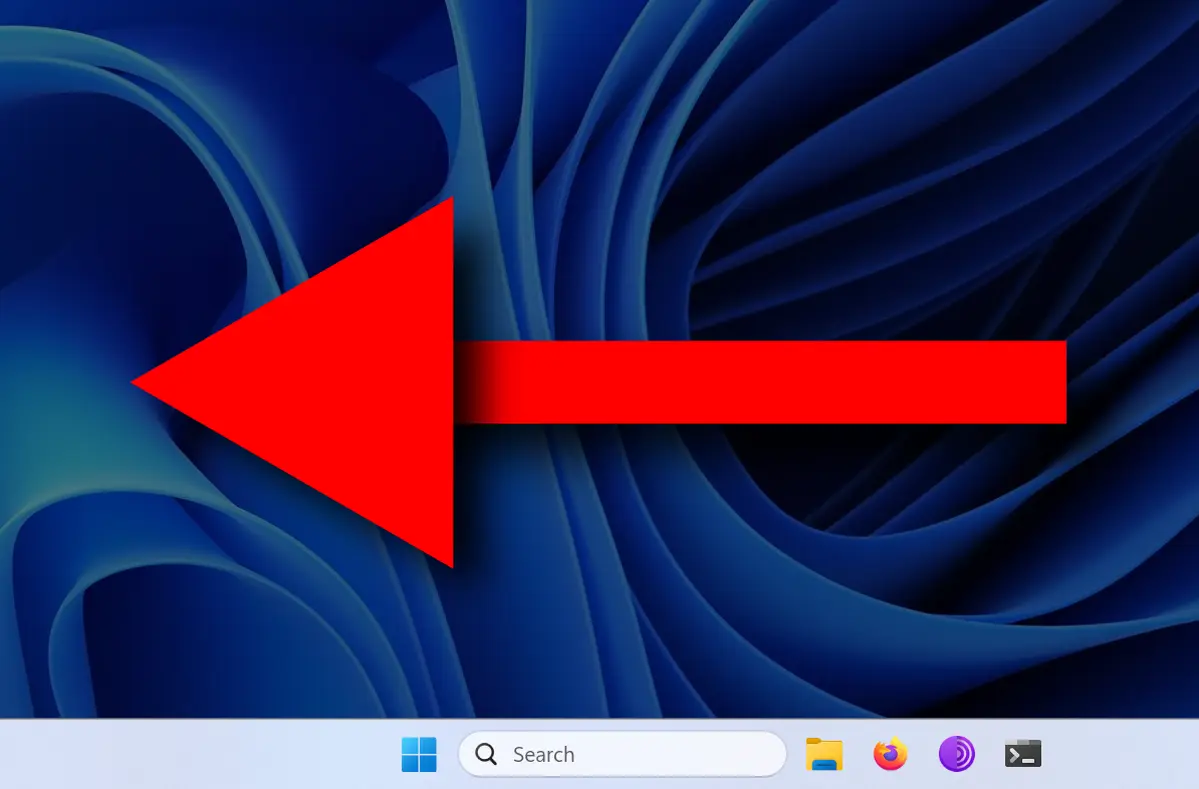Open Tor Browser from the taskbar
This screenshot has width=1199, height=789.
(x=956, y=754)
